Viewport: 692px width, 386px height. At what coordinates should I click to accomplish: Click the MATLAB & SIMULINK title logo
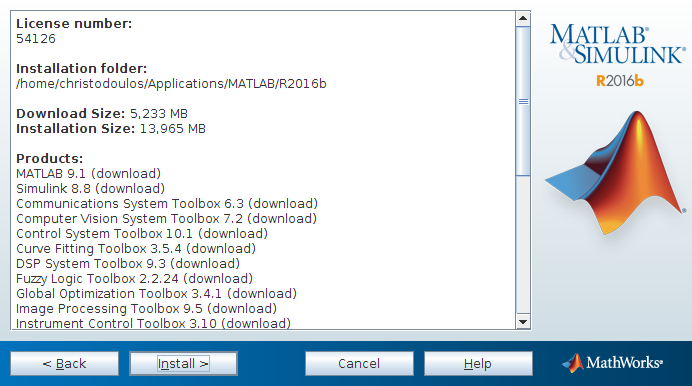tap(617, 44)
